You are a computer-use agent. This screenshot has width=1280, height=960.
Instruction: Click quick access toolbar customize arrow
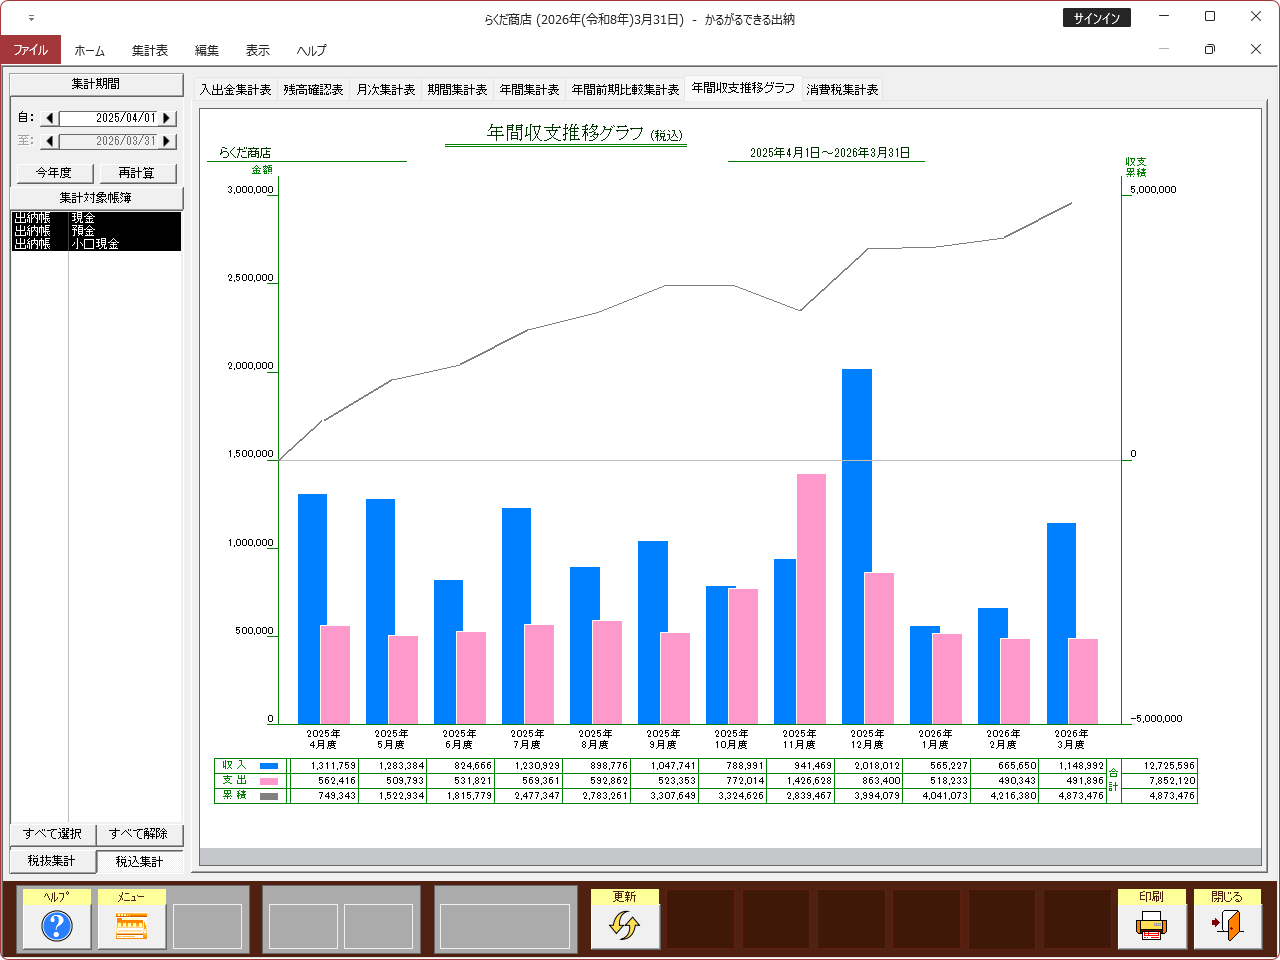click(x=31, y=18)
